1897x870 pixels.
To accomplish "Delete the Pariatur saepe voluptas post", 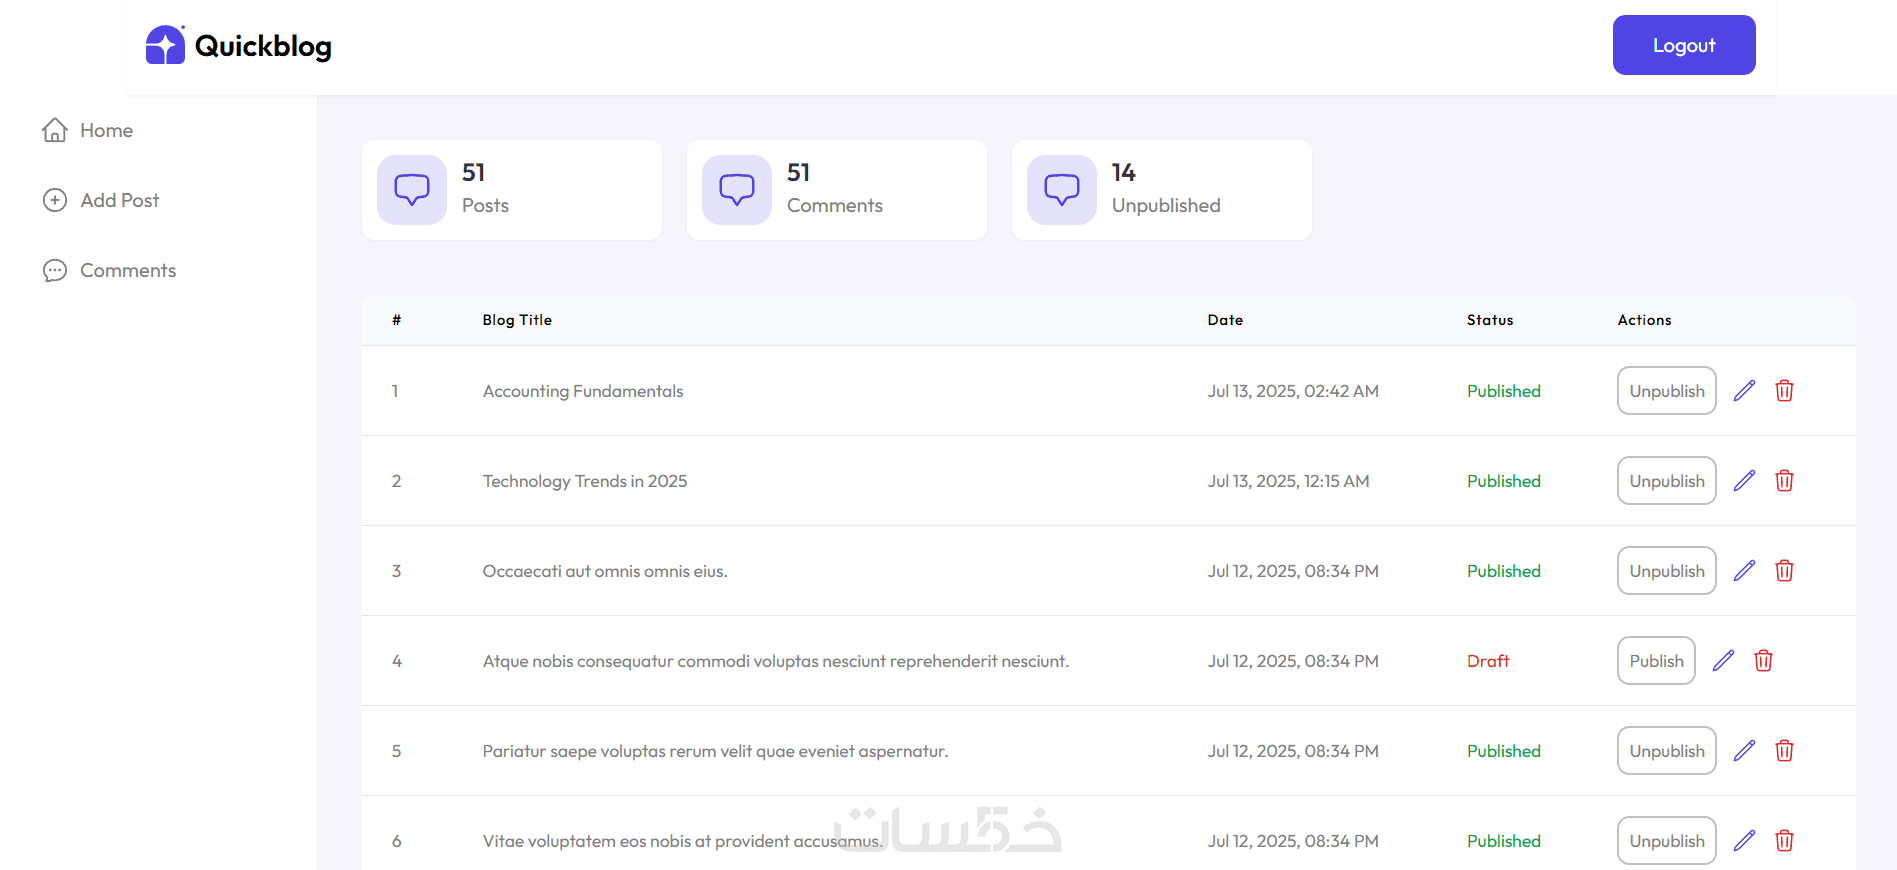I will tap(1784, 751).
